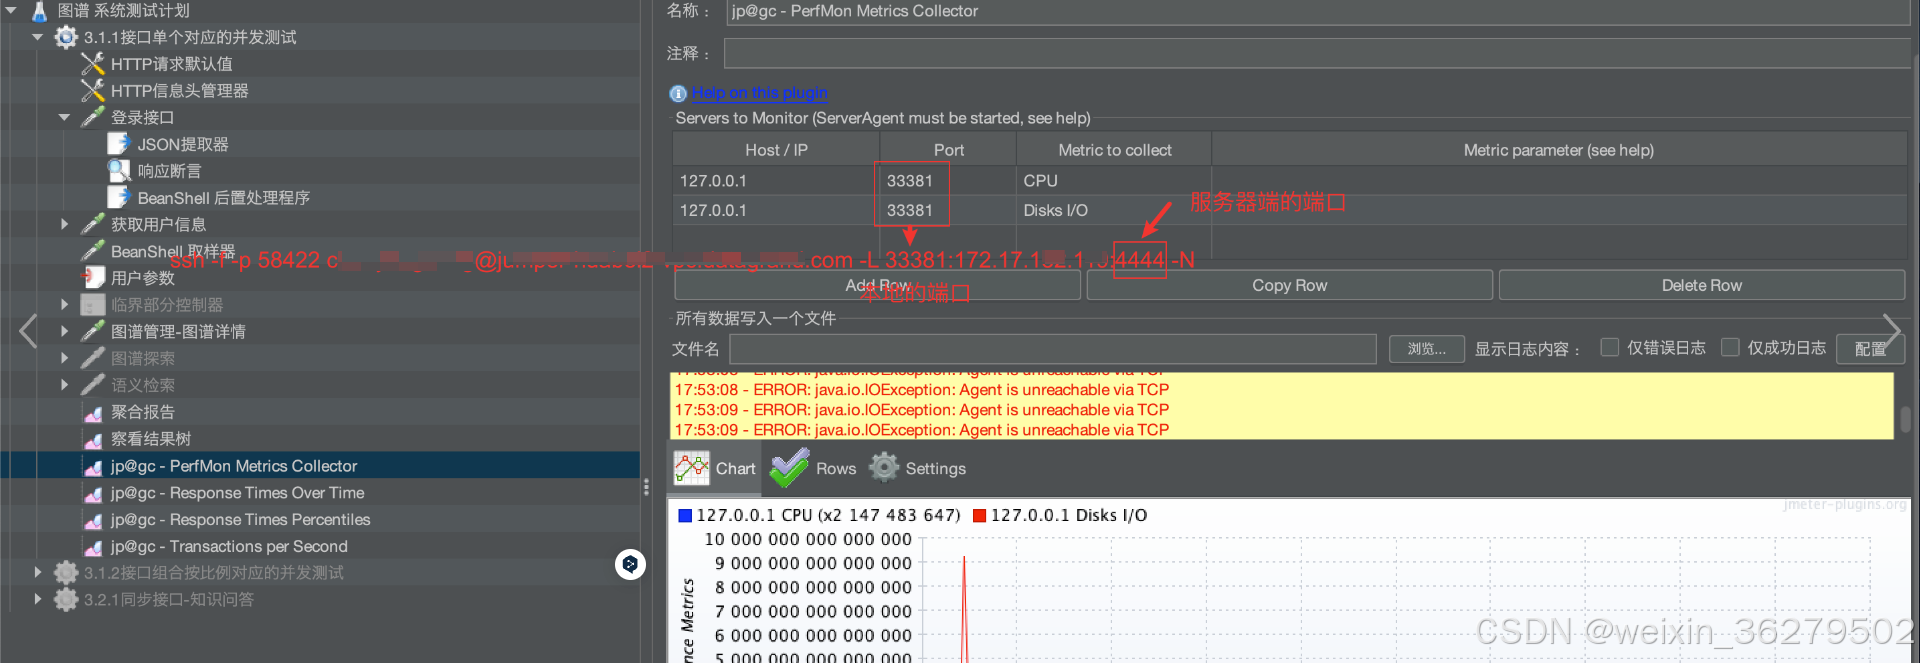Collapse the 3.1.1接口单个对应的并发测试 group
Image resolution: width=1920 pixels, height=663 pixels.
coord(38,37)
